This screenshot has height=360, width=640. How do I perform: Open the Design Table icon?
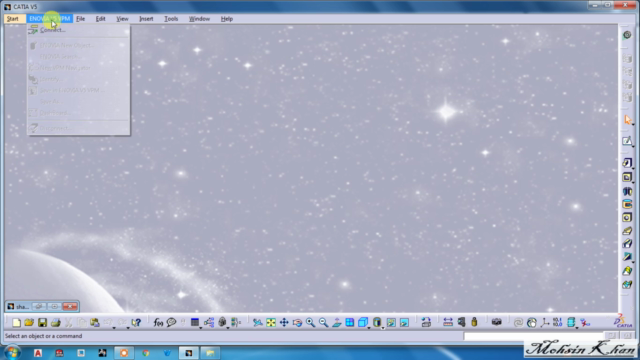point(195,322)
